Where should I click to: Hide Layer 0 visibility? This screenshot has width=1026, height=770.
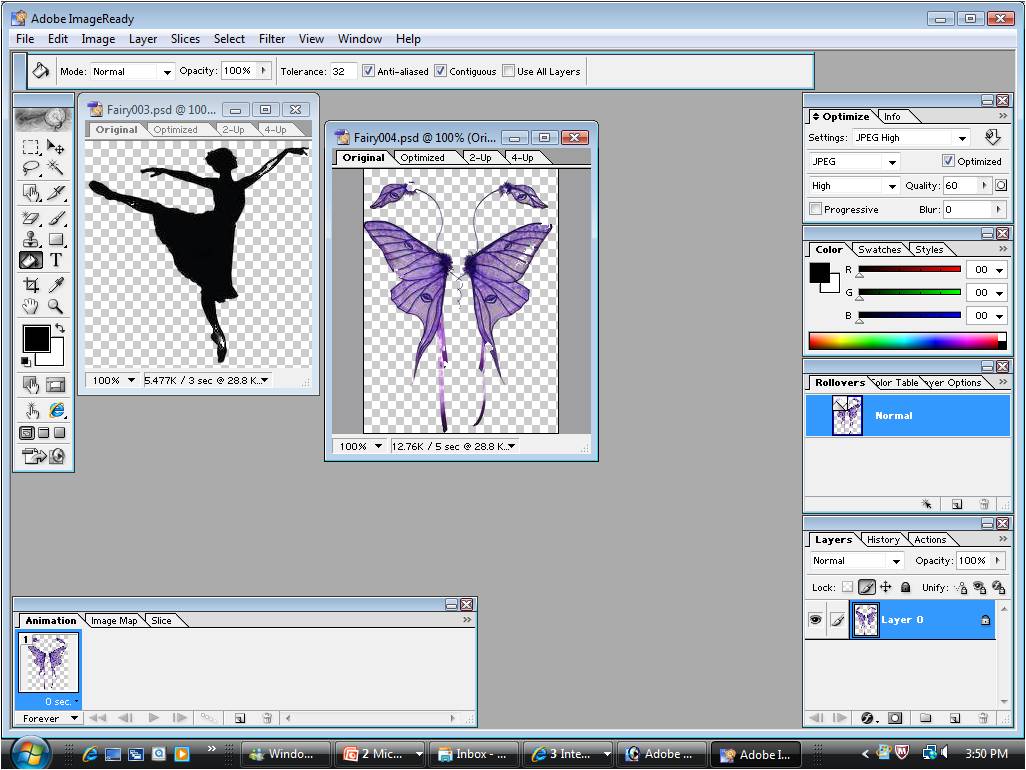pos(817,619)
